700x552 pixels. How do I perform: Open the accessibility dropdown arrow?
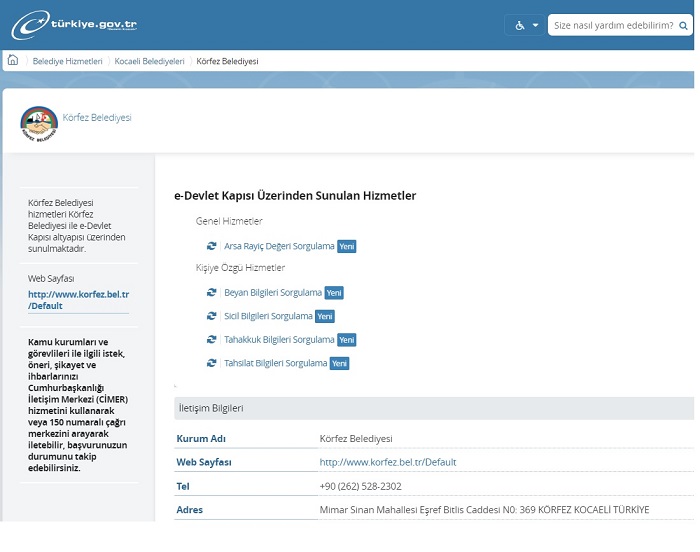point(535,25)
